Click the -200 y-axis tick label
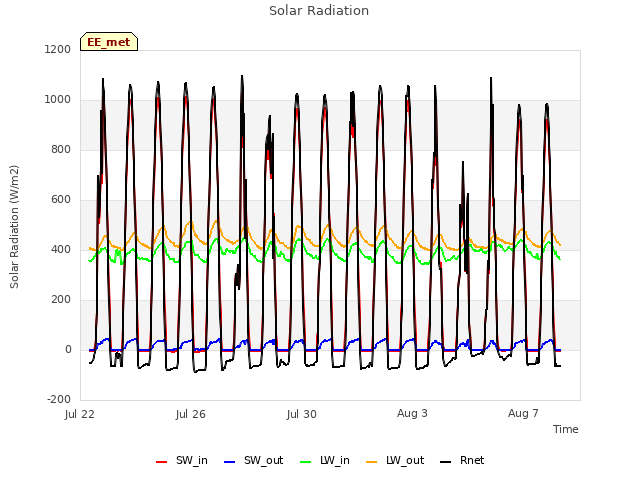The image size is (640, 480). [59, 399]
